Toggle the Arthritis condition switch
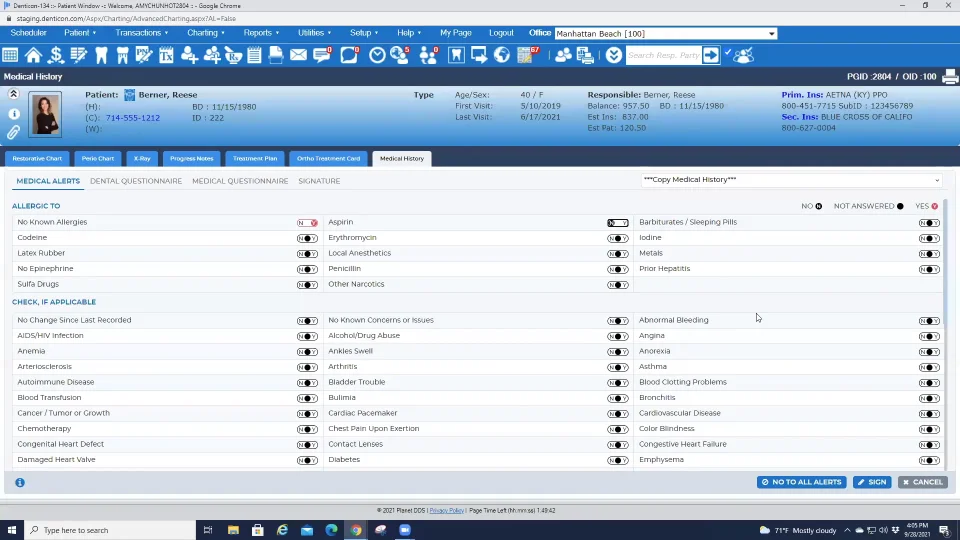Screen dimensions: 960x540 tap(618, 367)
